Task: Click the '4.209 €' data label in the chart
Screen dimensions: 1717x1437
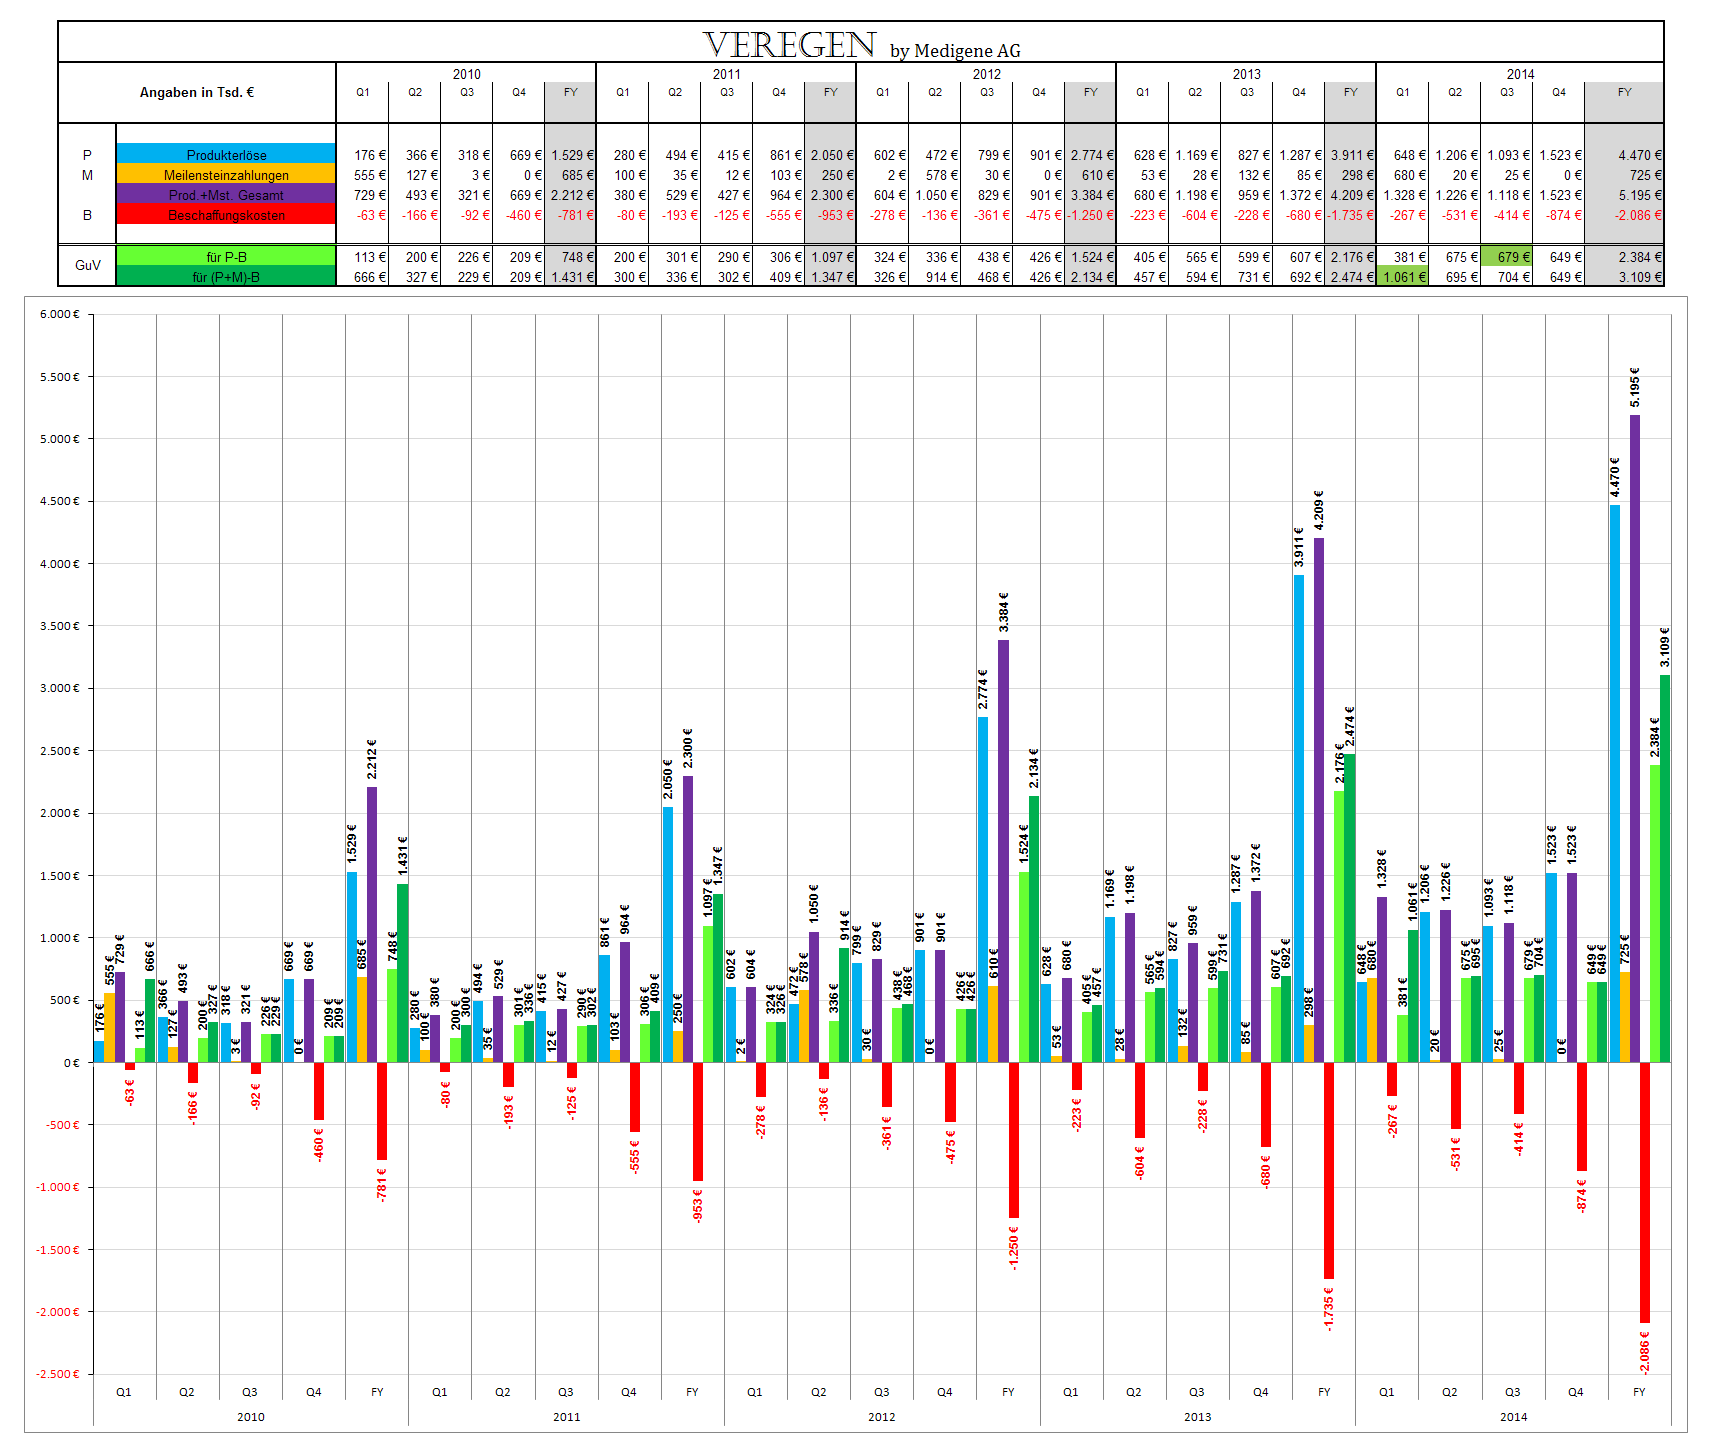Action: pos(1319,510)
